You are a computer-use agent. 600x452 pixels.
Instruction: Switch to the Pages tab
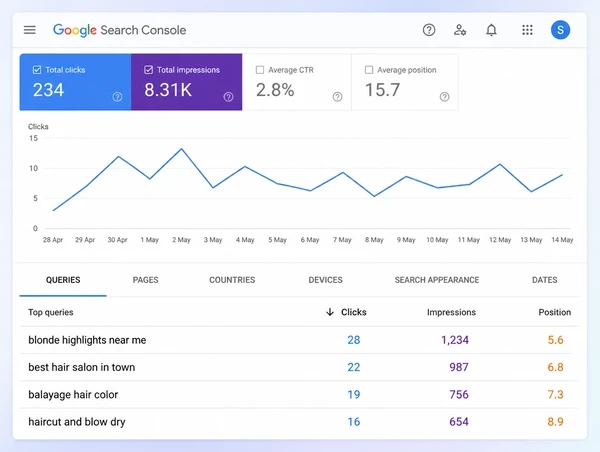[145, 280]
